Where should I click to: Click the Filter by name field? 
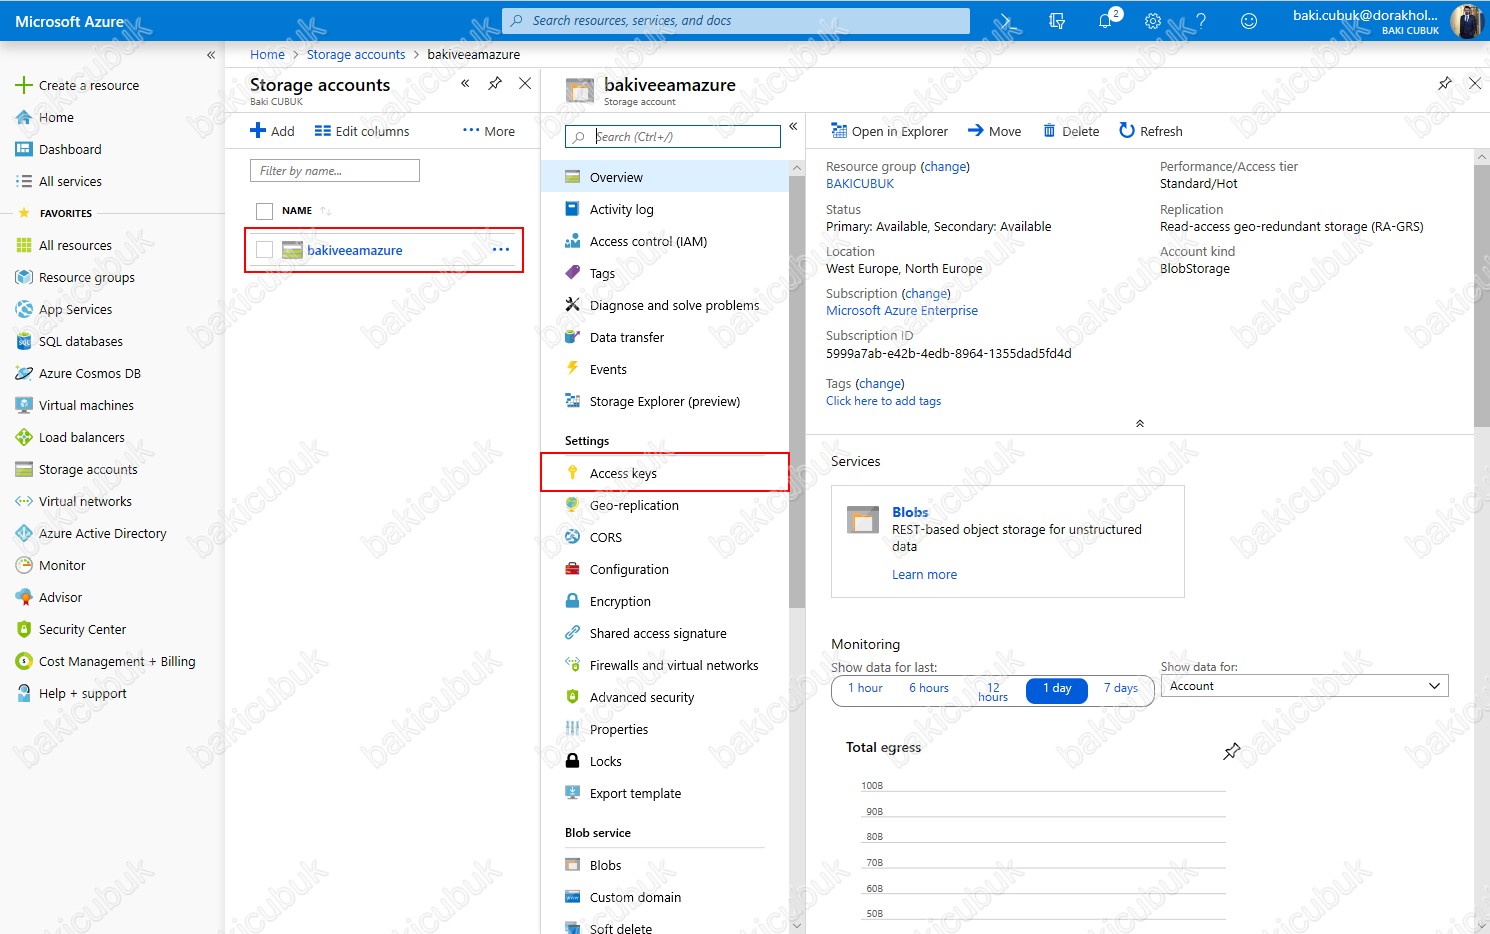(335, 171)
